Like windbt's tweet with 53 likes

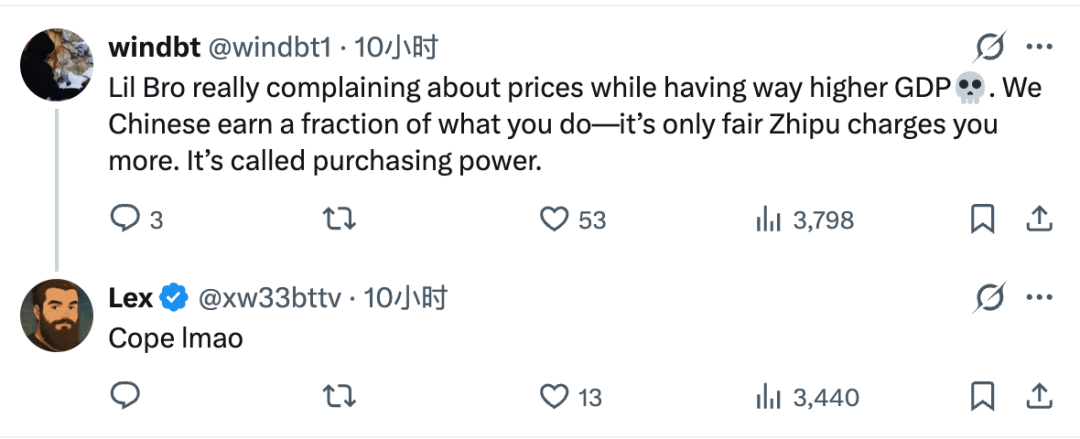click(x=554, y=219)
